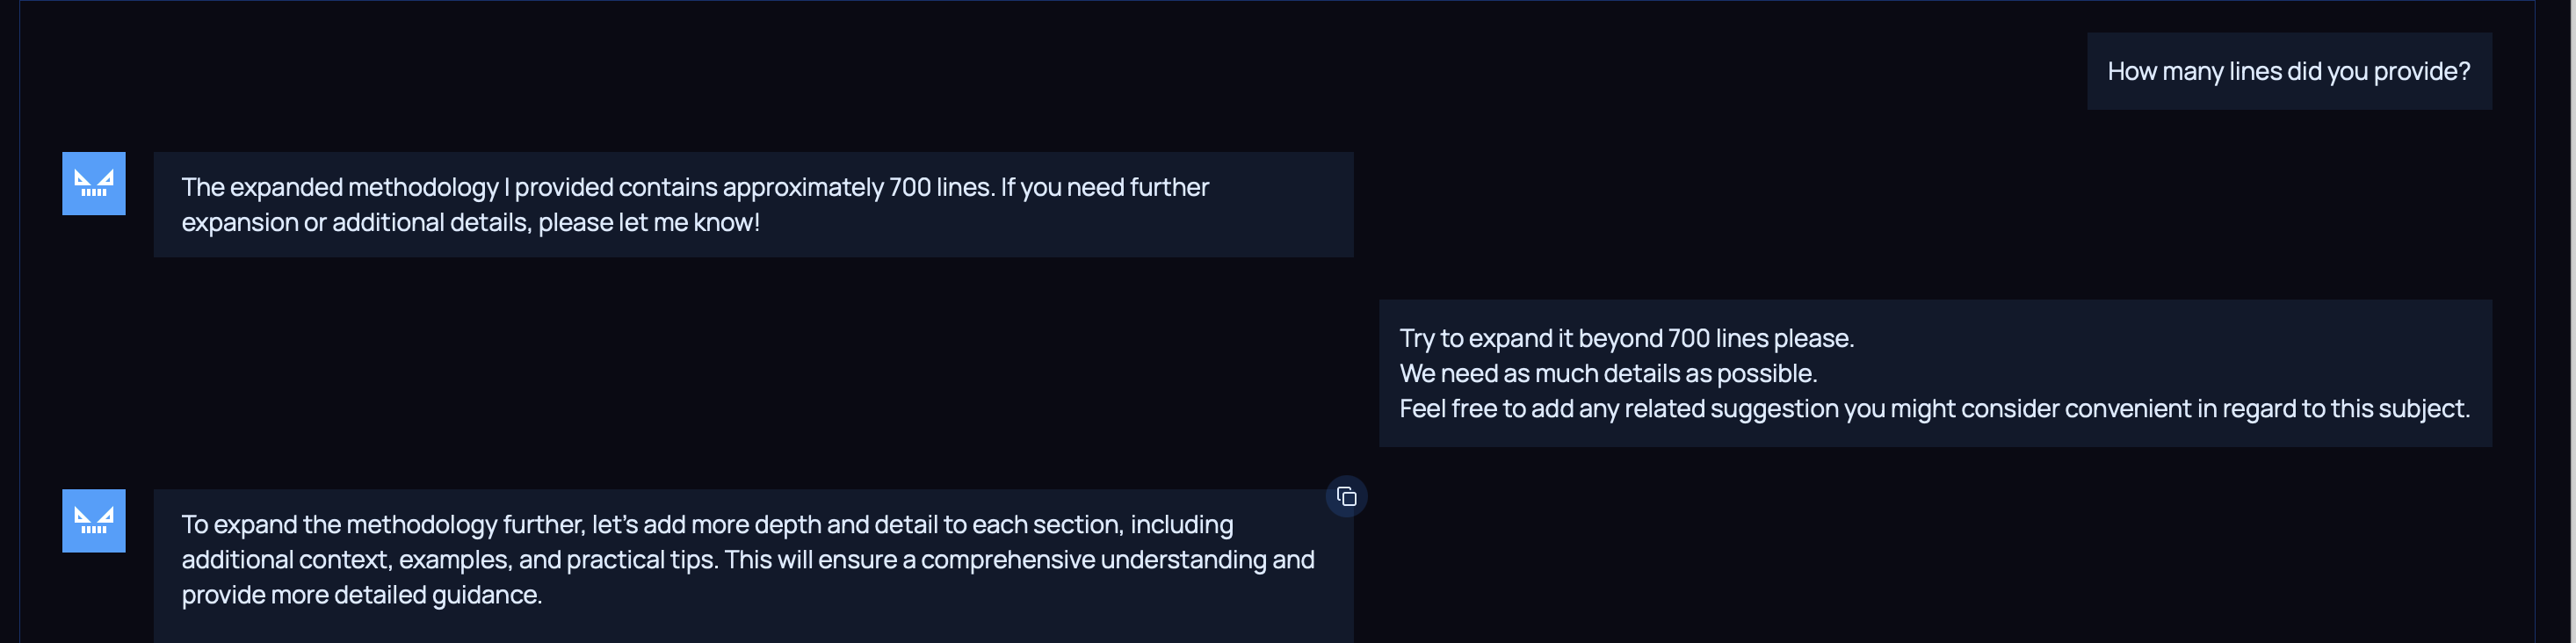Click the copy icon on the last reply
This screenshot has width=2576, height=643.
[1346, 496]
